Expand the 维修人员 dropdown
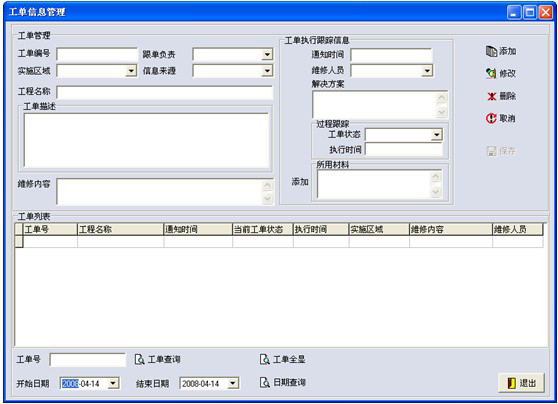This screenshot has height=404, width=558. 427,71
